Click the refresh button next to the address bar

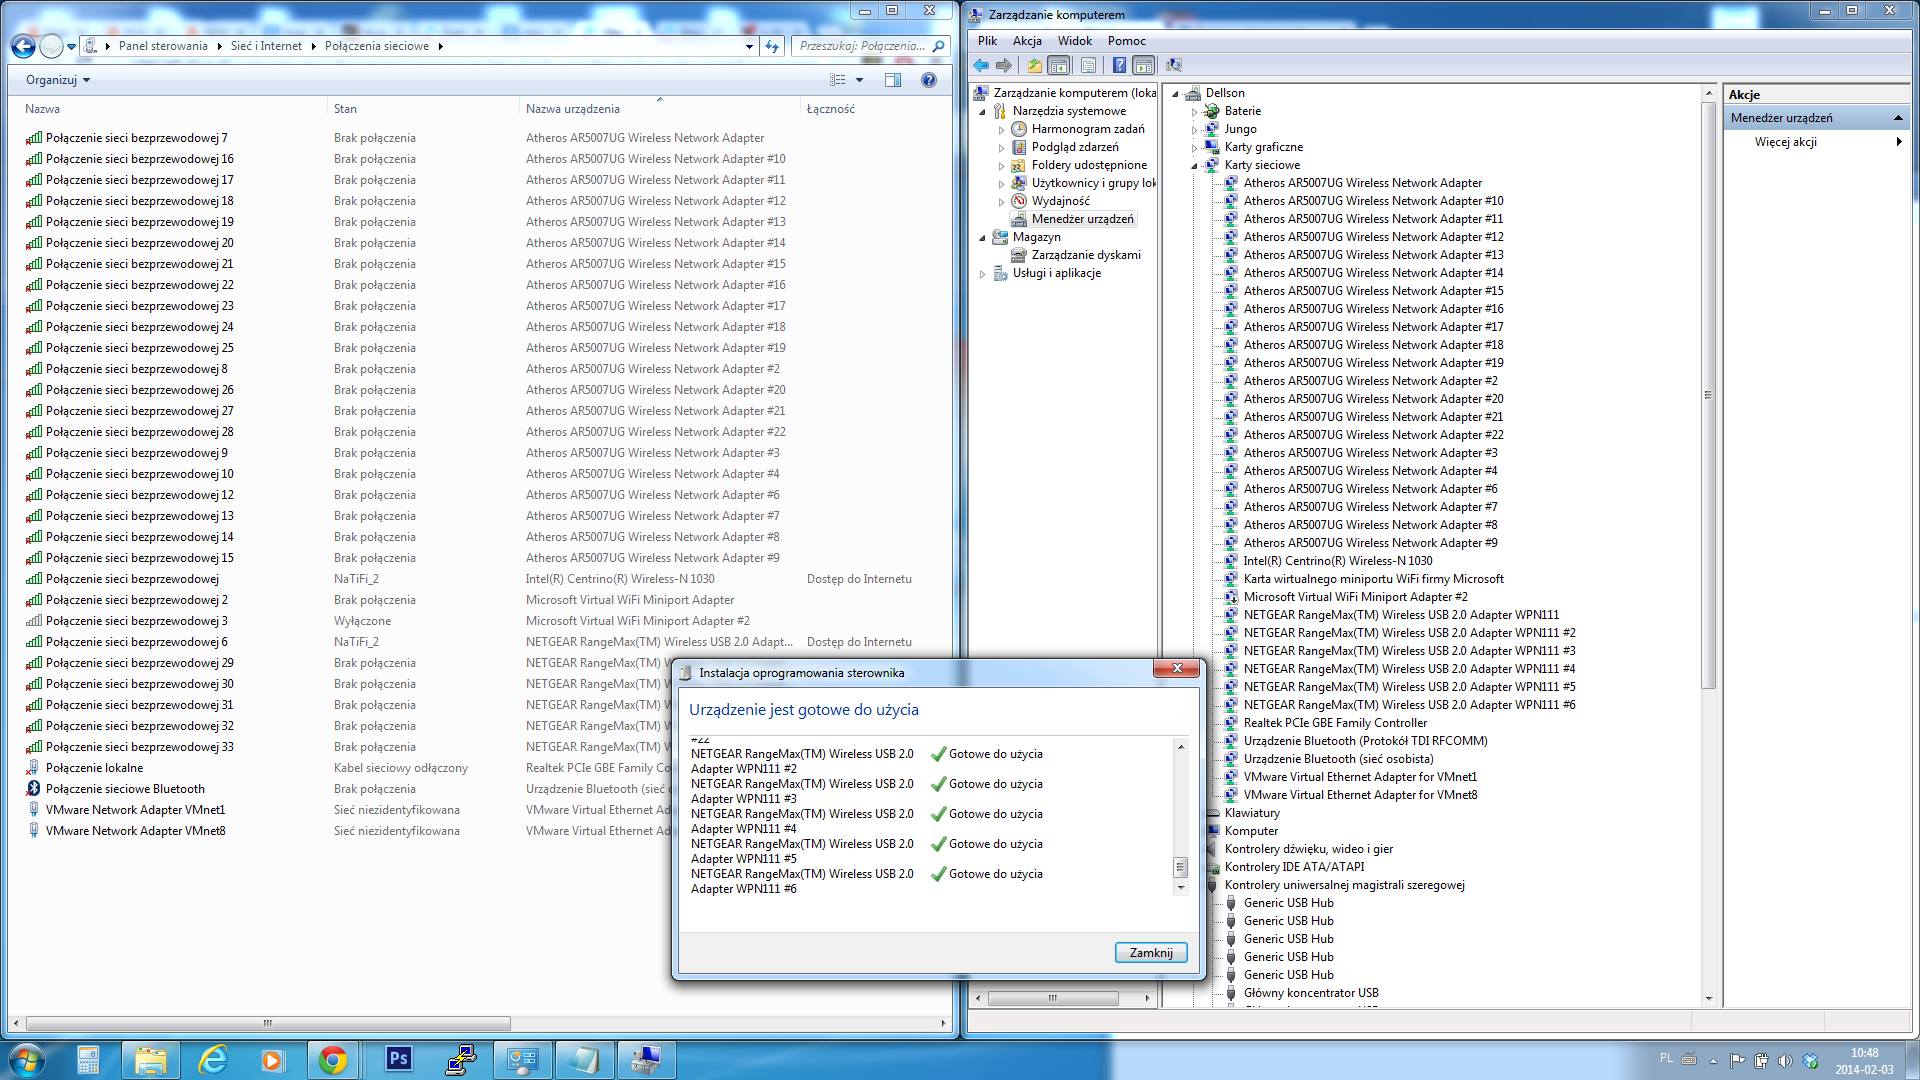pyautogui.click(x=772, y=46)
